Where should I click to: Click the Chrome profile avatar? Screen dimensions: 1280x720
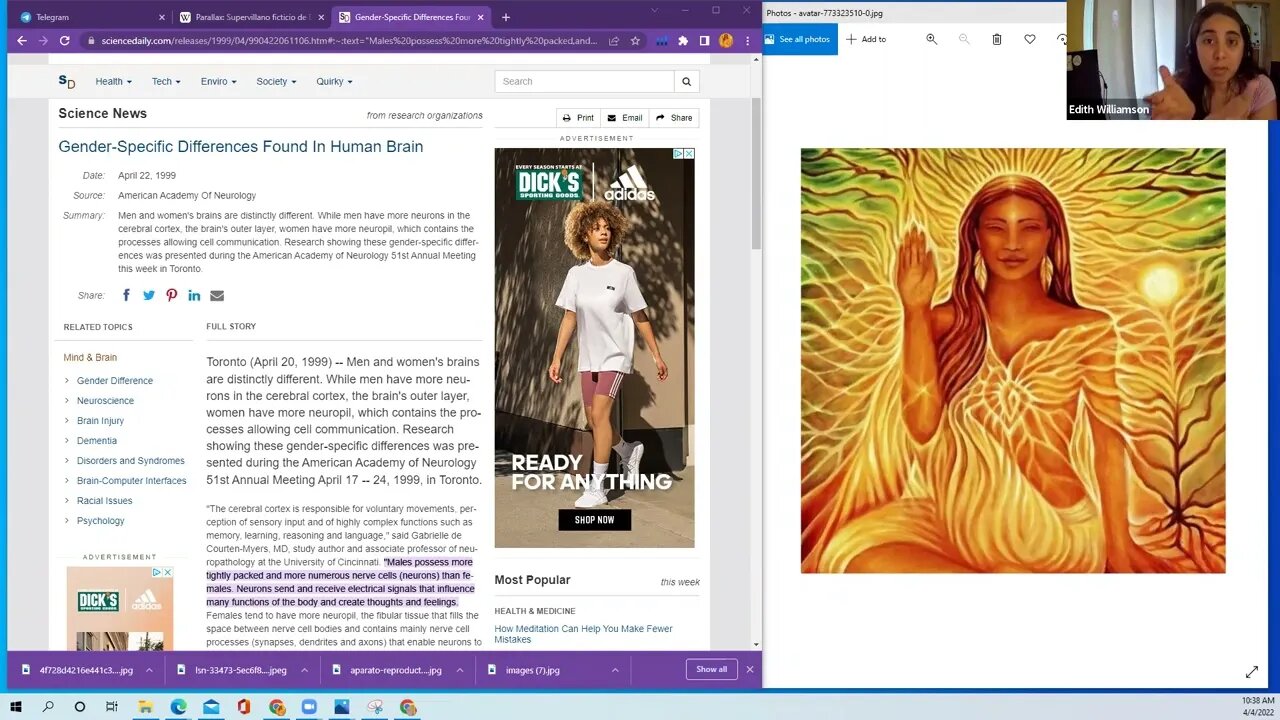point(726,41)
